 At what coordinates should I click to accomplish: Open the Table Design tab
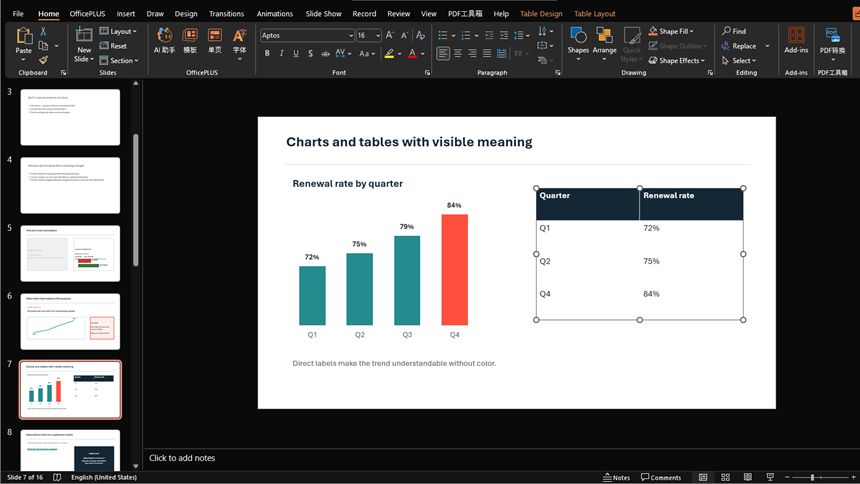541,14
